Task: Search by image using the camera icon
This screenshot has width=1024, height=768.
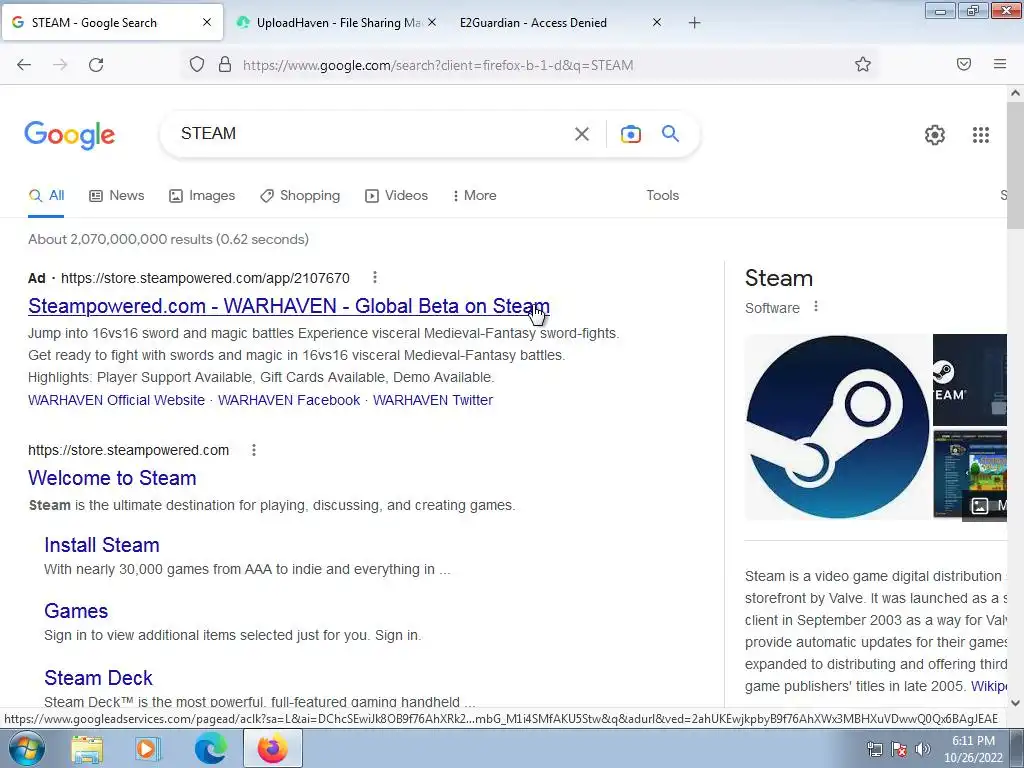Action: [x=630, y=134]
